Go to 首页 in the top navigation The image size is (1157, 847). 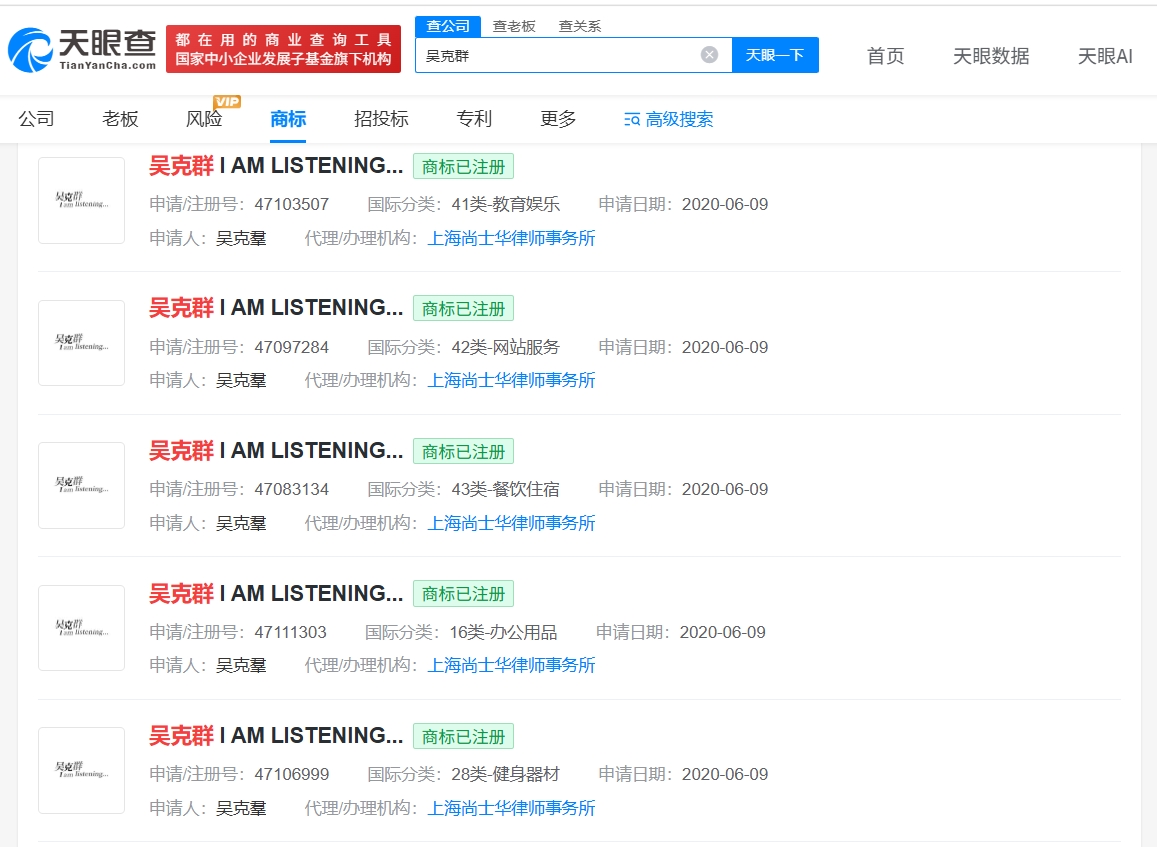tap(885, 56)
